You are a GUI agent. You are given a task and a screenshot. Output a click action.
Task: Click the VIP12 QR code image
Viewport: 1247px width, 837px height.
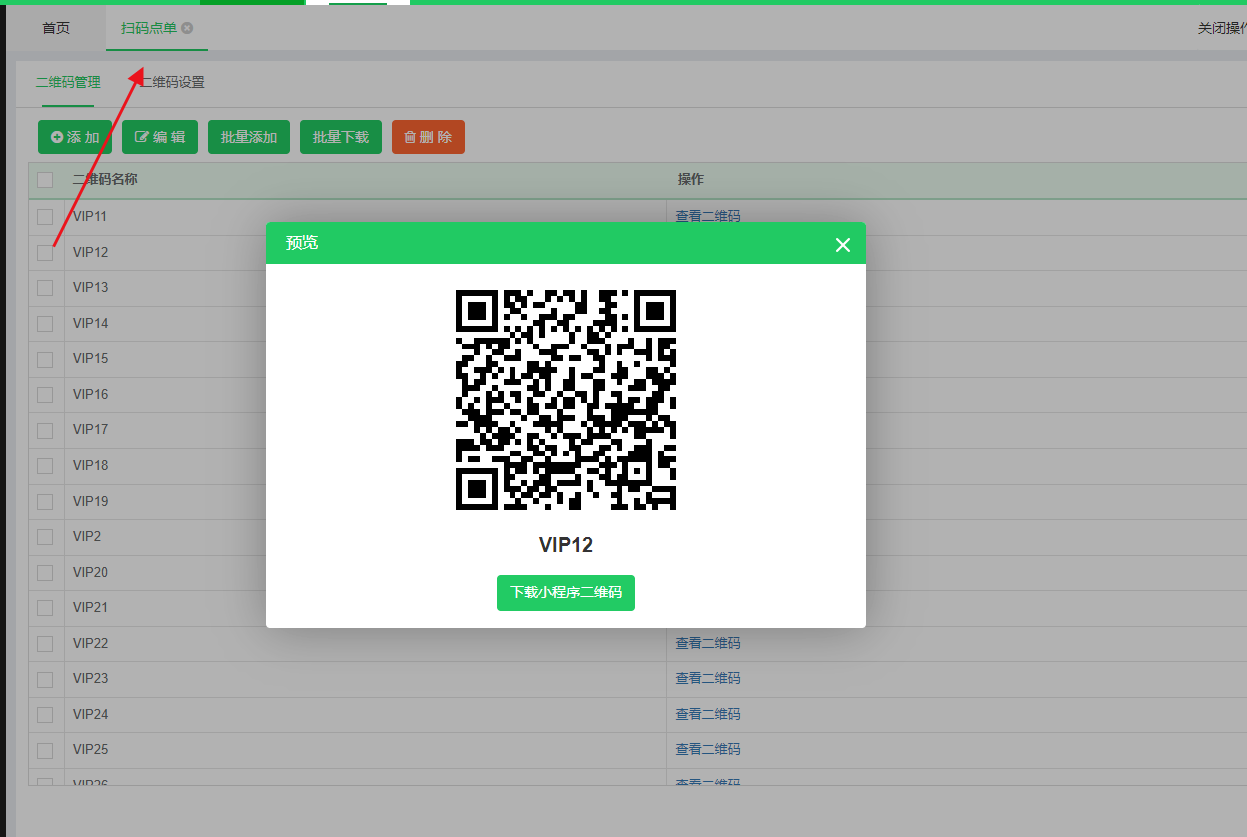pos(566,400)
